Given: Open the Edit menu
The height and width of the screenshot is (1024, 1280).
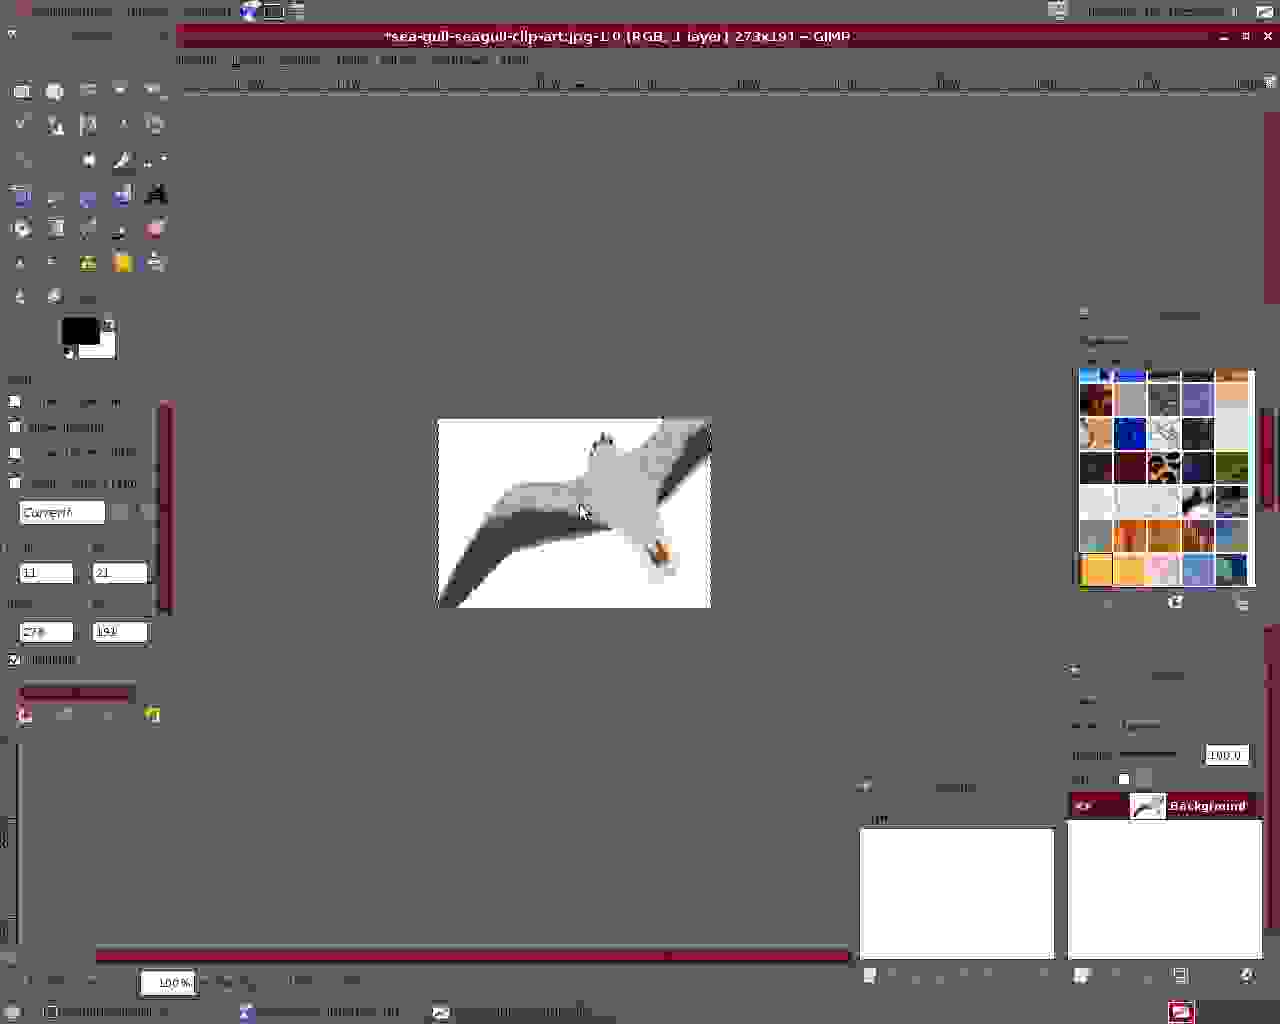Looking at the screenshot, I should tap(247, 60).
